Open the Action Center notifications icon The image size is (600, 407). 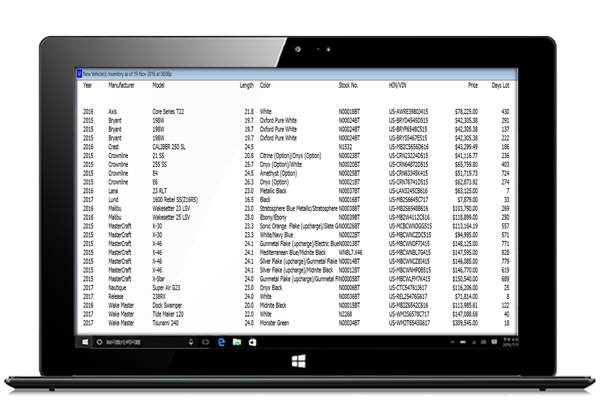(494, 342)
